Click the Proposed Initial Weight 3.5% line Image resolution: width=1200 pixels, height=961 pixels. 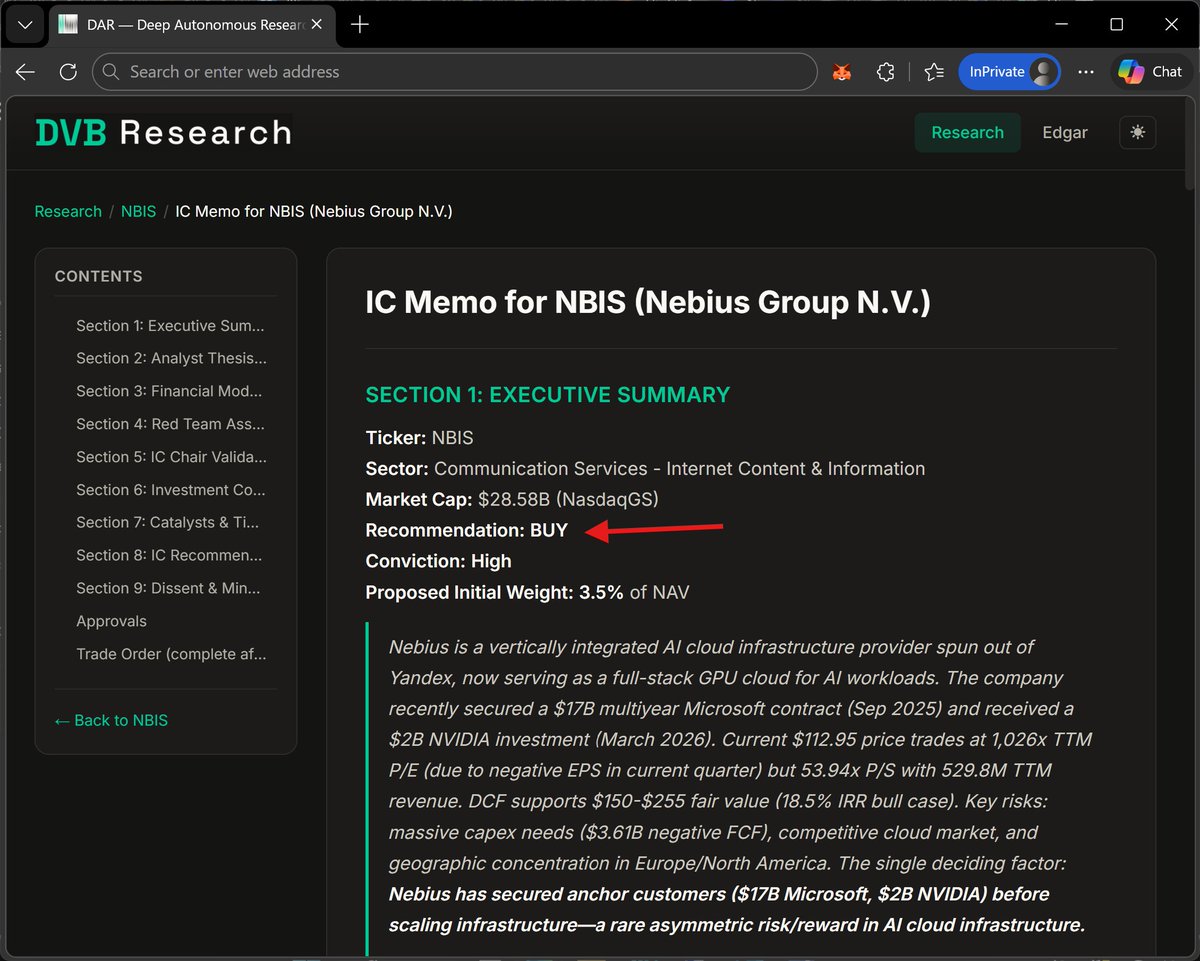point(527,593)
